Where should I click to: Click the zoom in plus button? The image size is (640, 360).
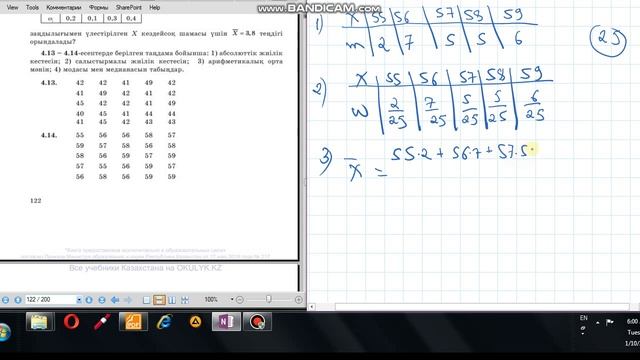[x=299, y=300]
